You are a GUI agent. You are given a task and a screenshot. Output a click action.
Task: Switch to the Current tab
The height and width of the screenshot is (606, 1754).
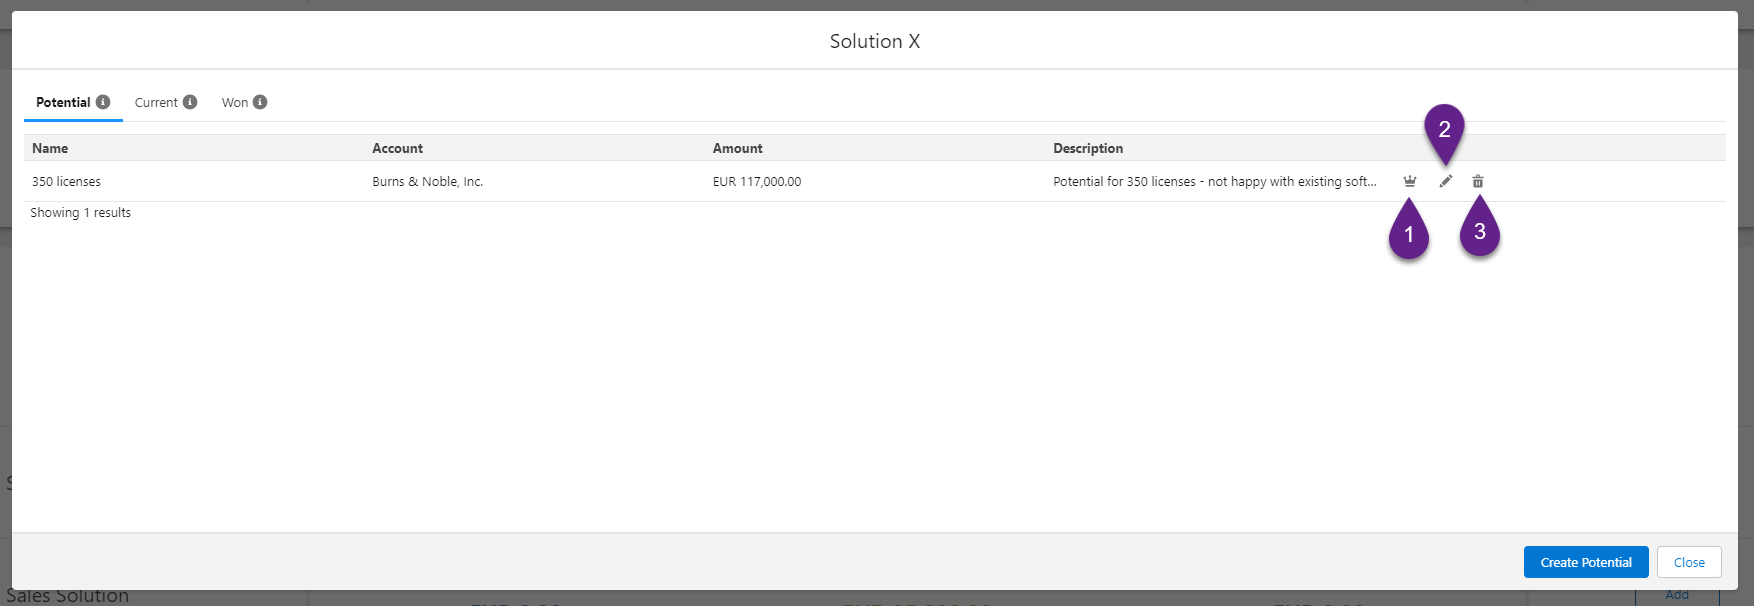(x=156, y=102)
